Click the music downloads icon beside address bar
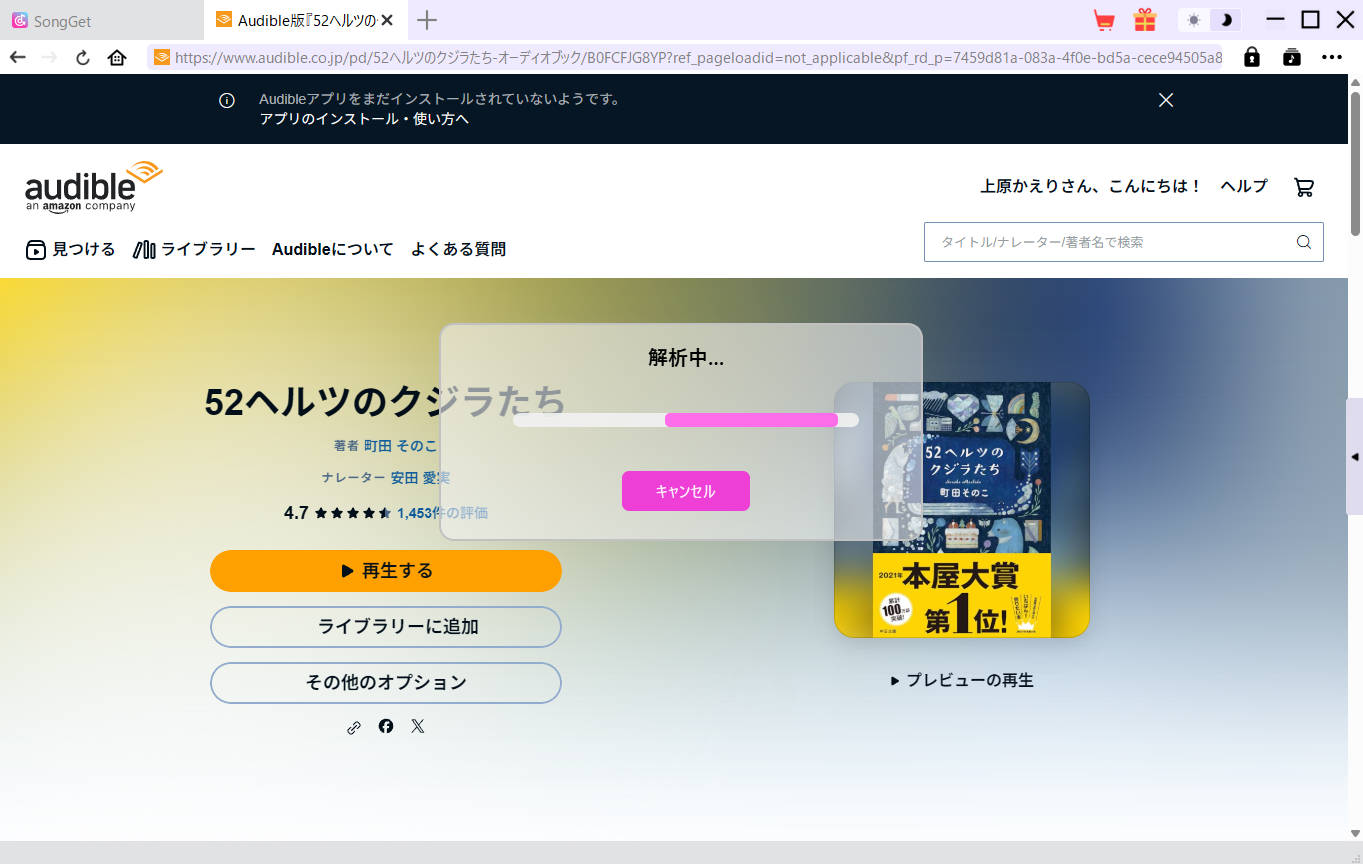 coord(1291,57)
